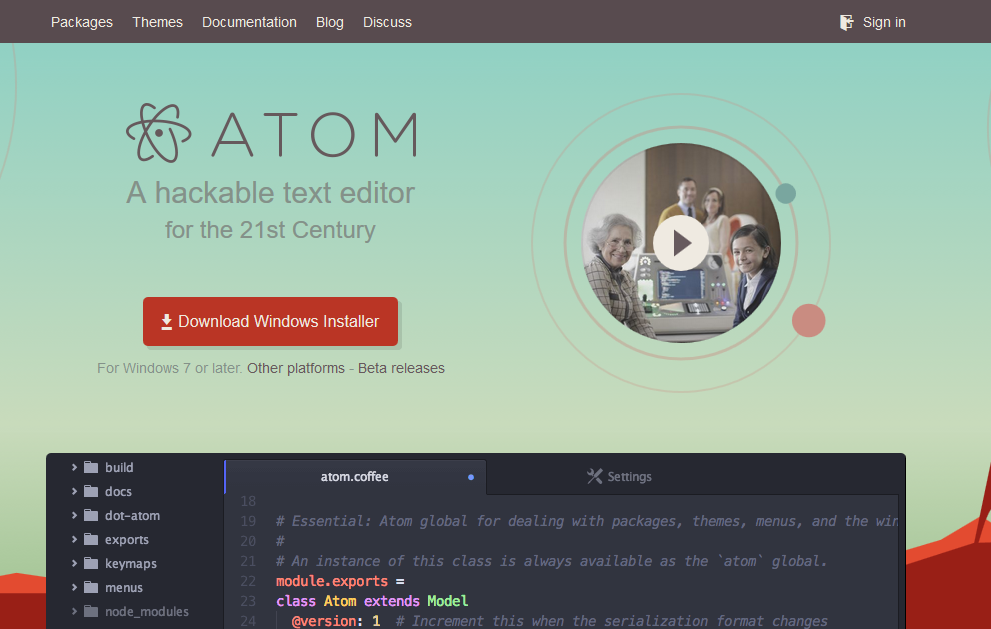991x629 pixels.
Task: Open the Themes page
Action: pyautogui.click(x=157, y=22)
